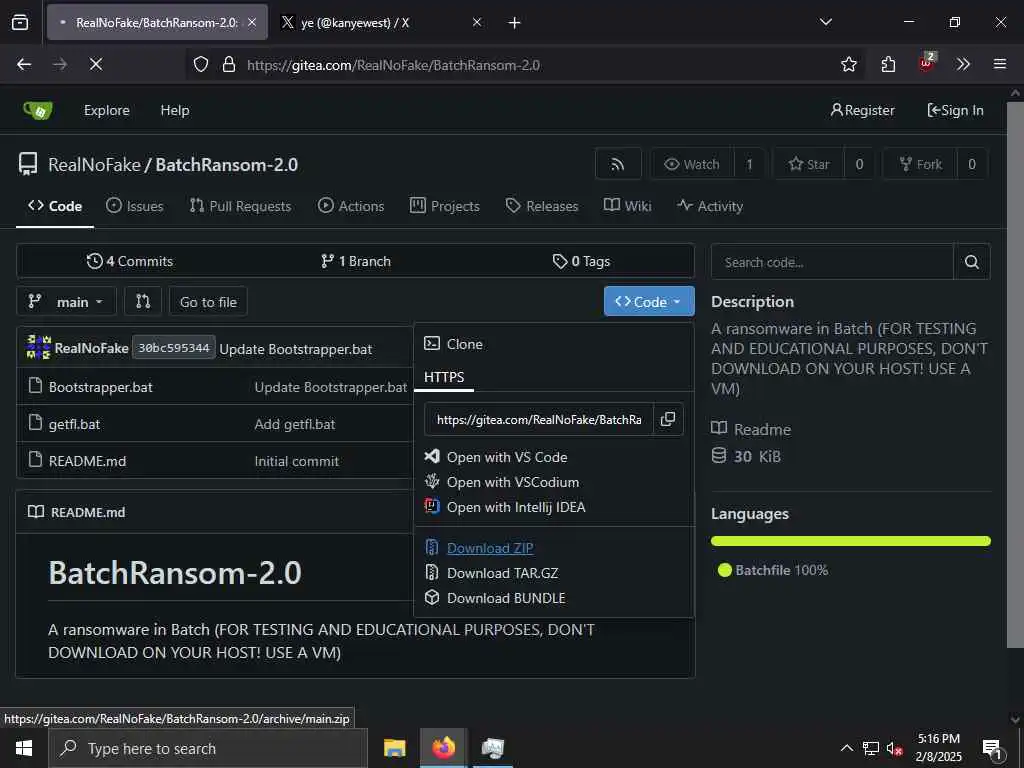Click the muted volume tray icon

pyautogui.click(x=894, y=749)
